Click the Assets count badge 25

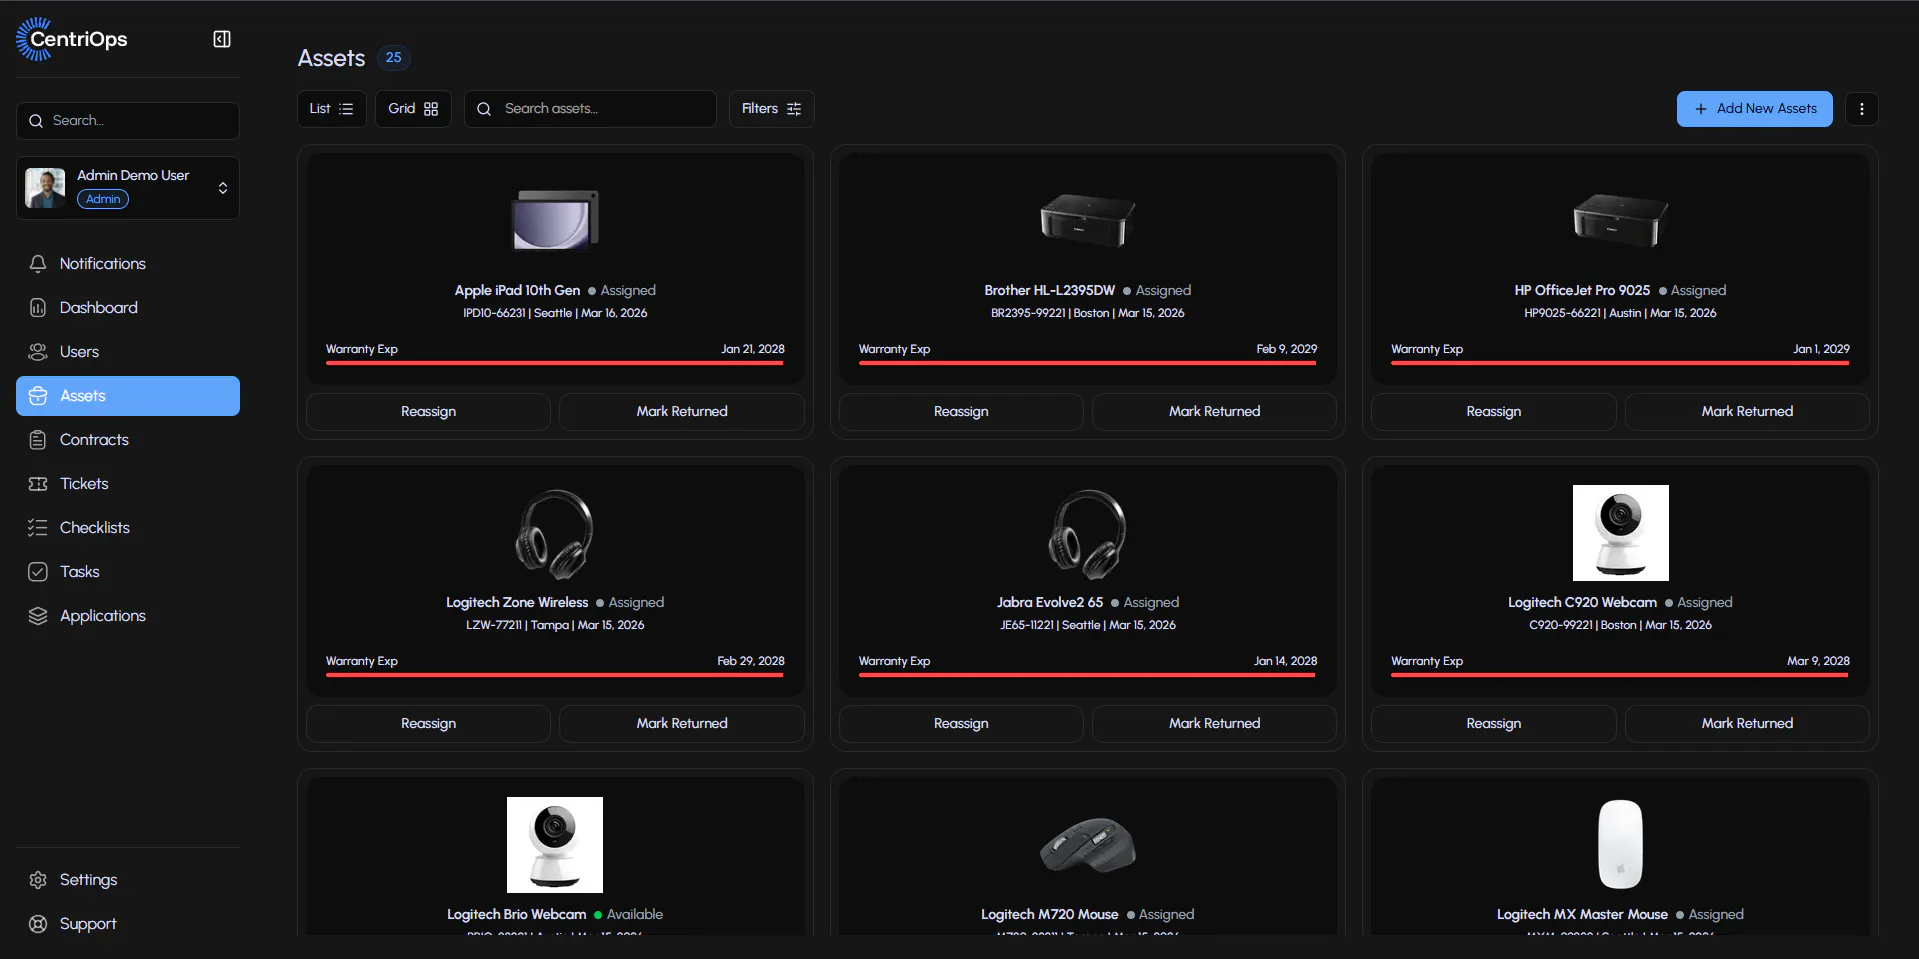coord(394,58)
